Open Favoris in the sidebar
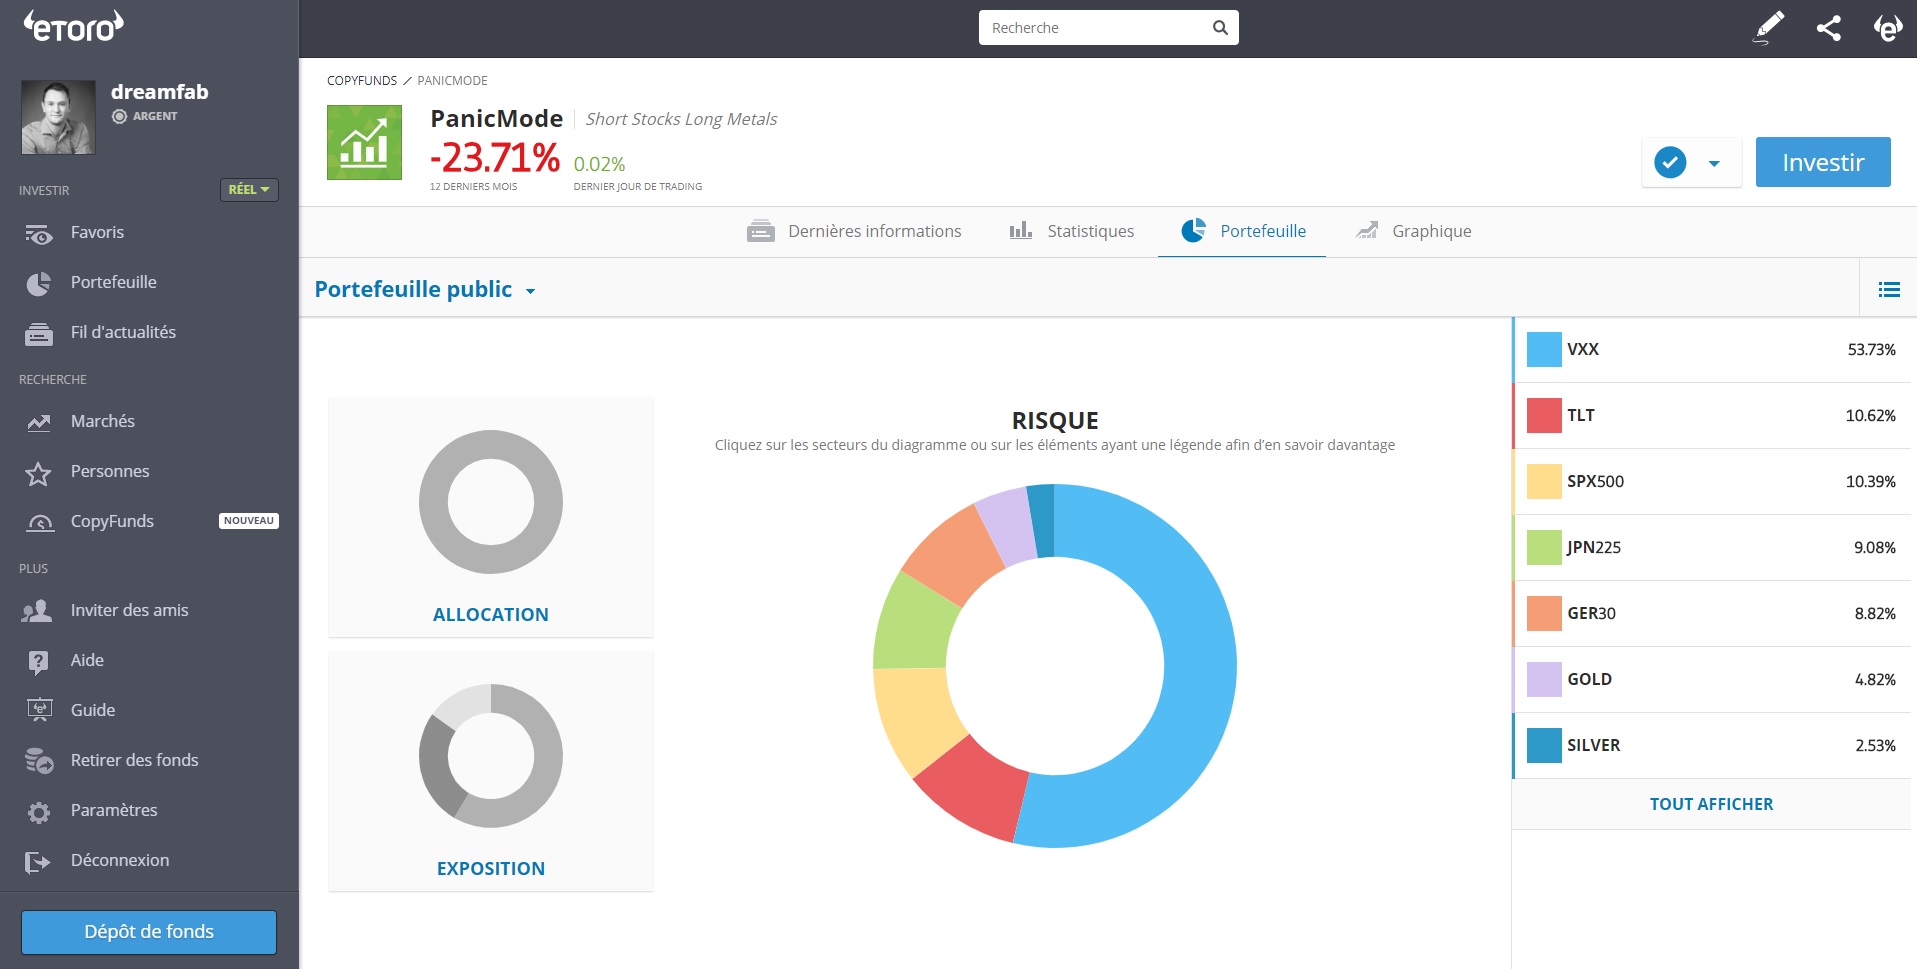Viewport: 1917px width, 969px height. pyautogui.click(x=97, y=232)
